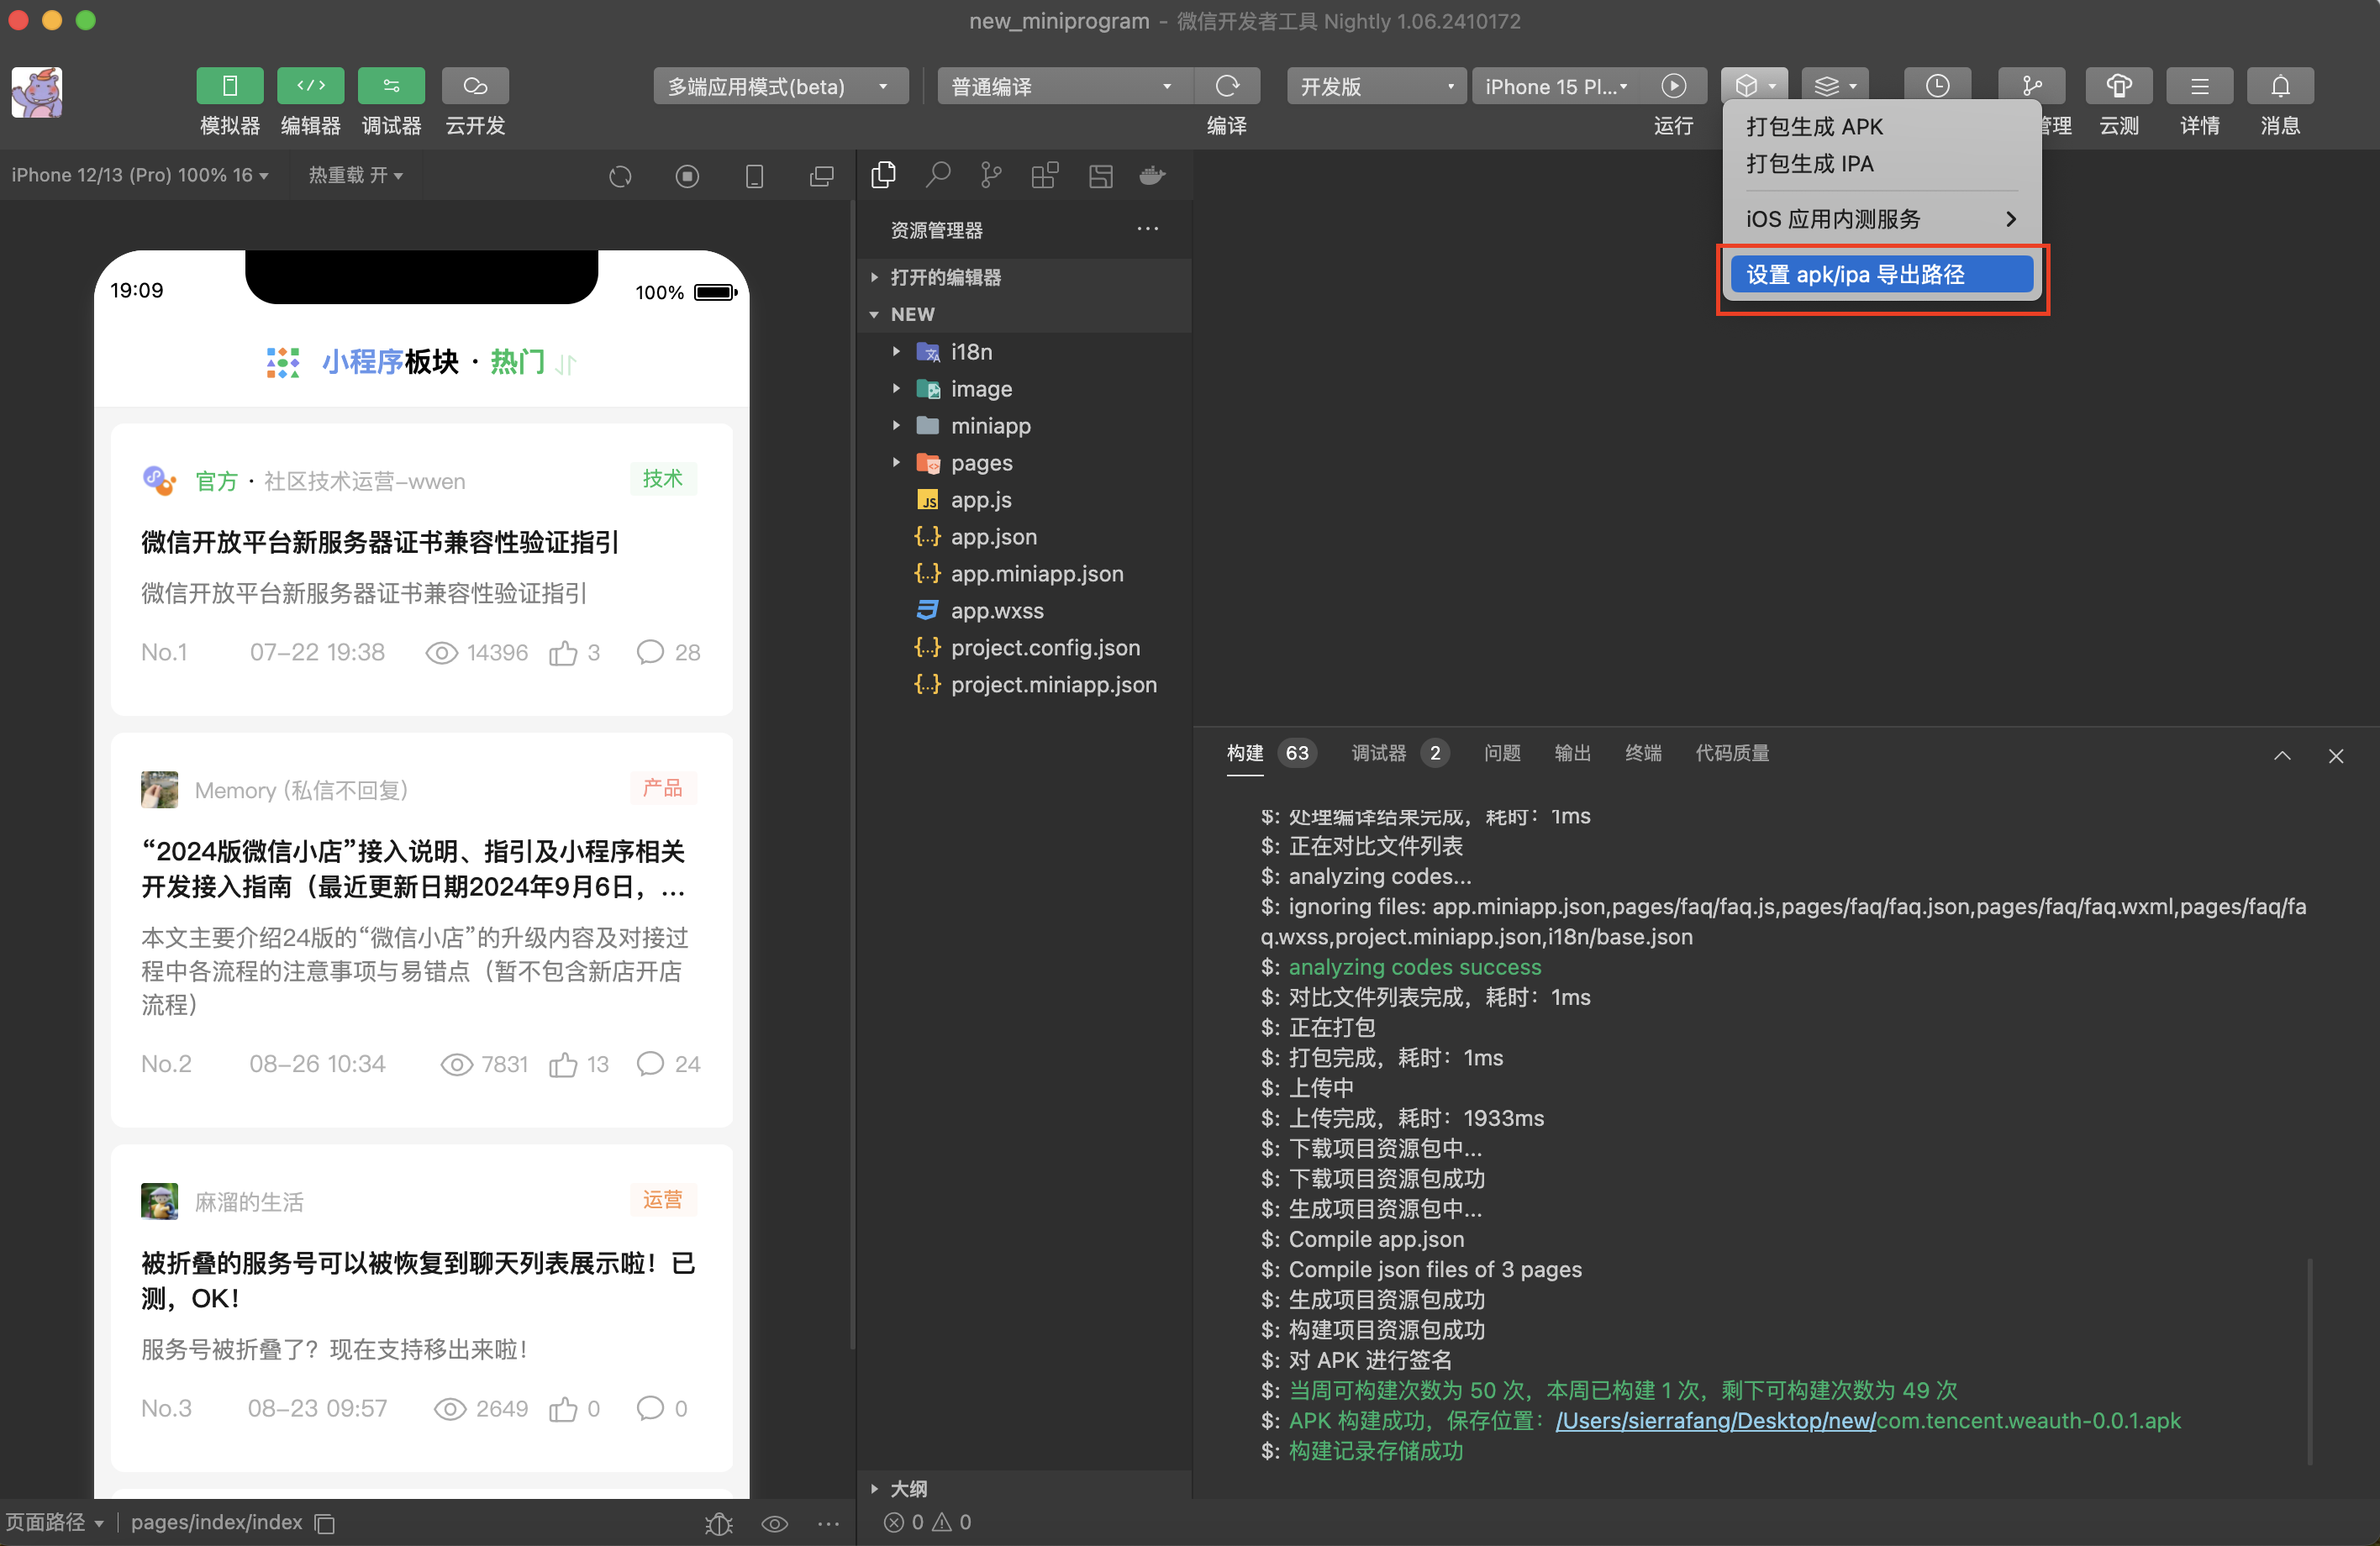The height and width of the screenshot is (1546, 2380).
Task: Toggle hot reload (热重载) dropdown
Action: tap(355, 175)
